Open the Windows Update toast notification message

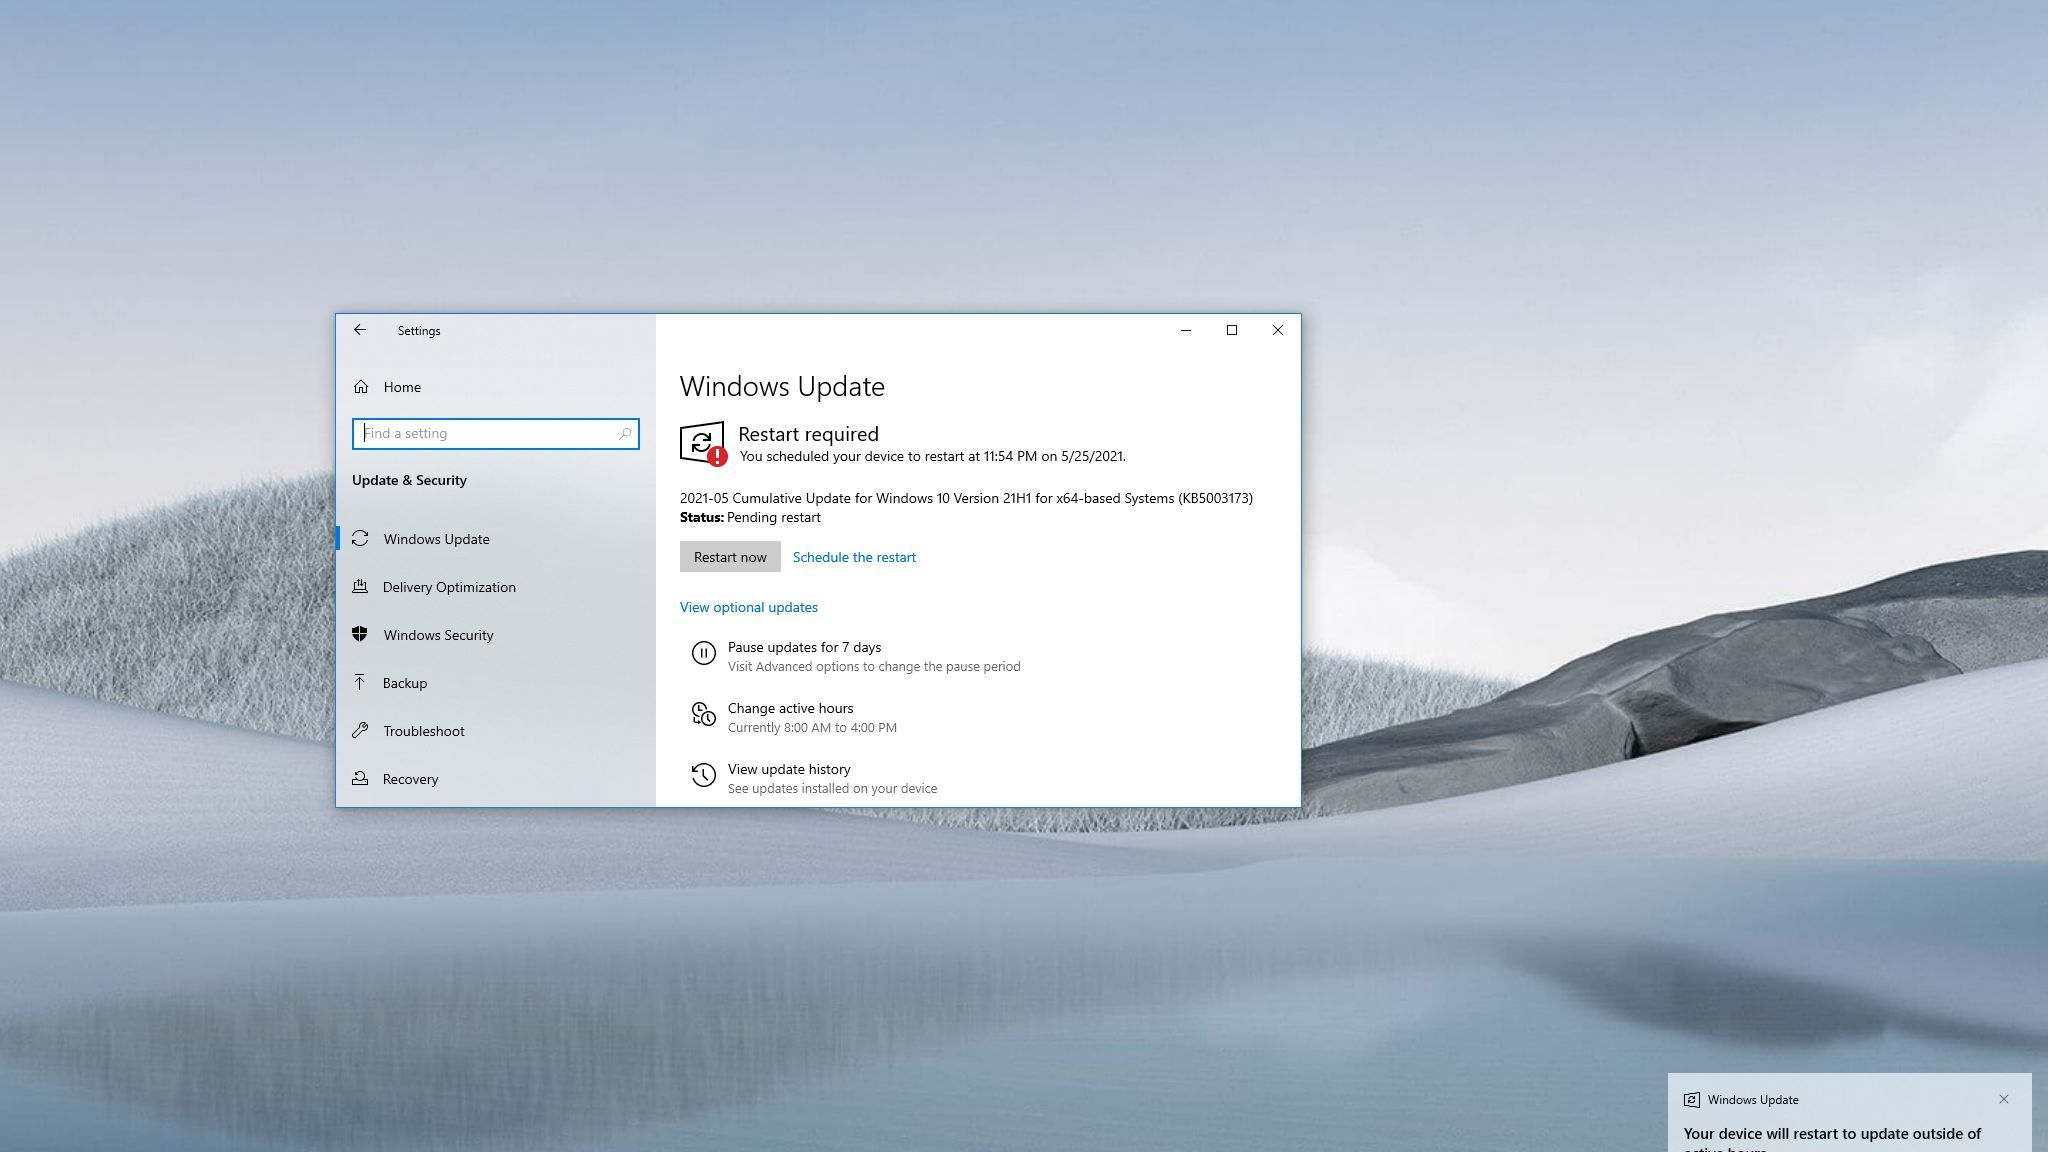(x=1831, y=1134)
